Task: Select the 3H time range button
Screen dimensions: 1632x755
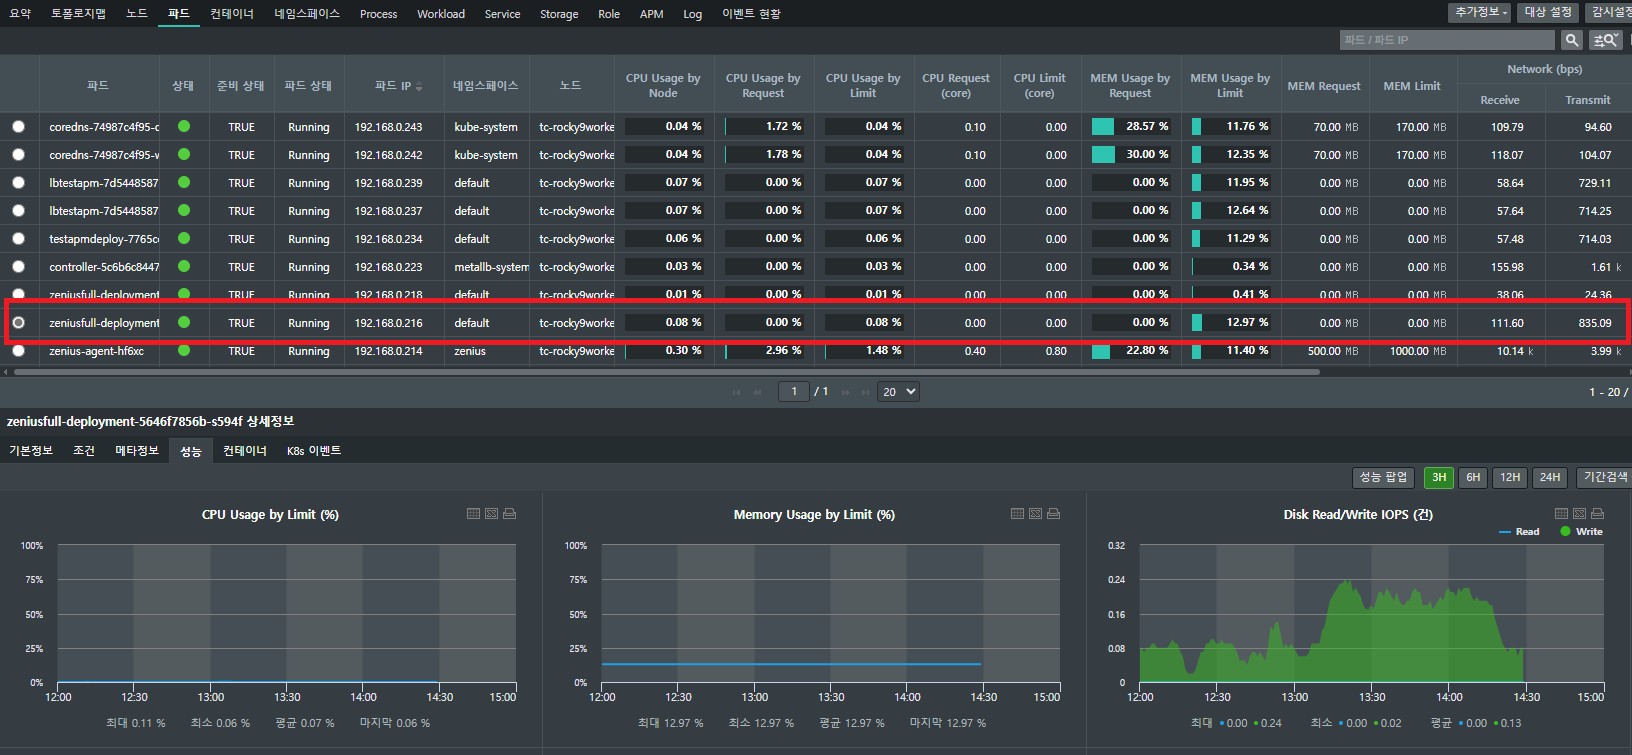Action: 1439,477
